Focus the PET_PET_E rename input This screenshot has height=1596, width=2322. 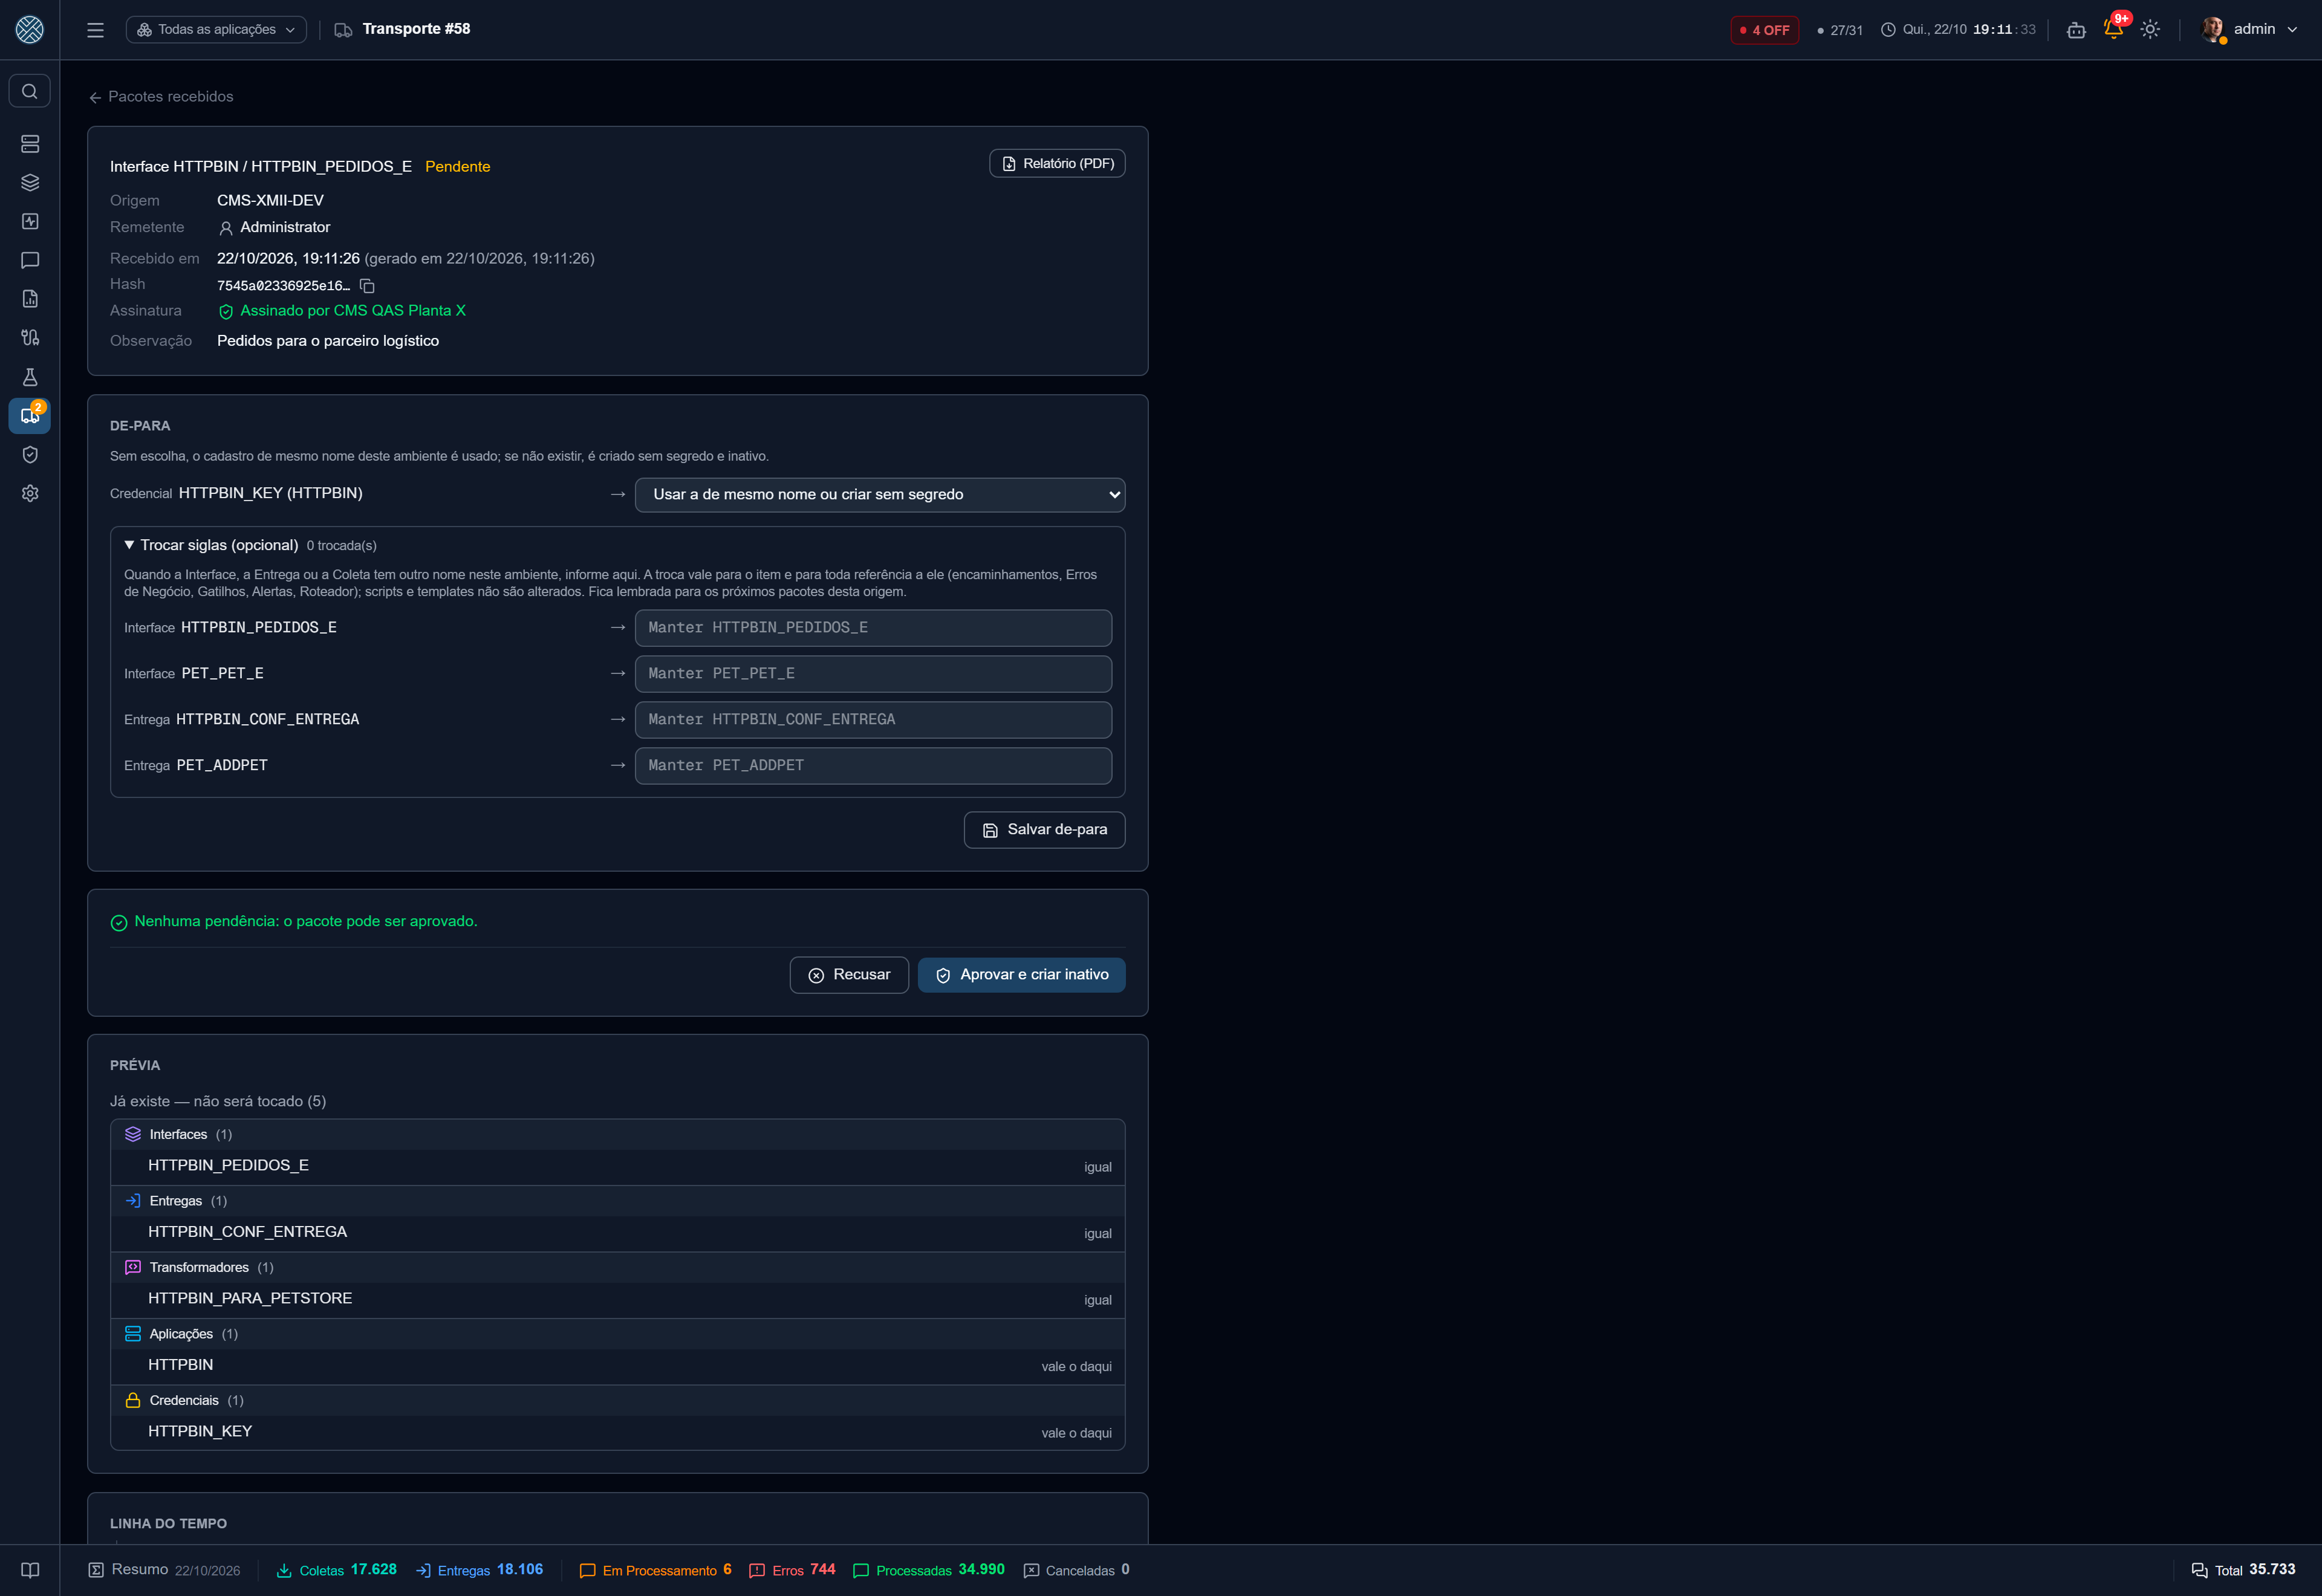tap(873, 674)
